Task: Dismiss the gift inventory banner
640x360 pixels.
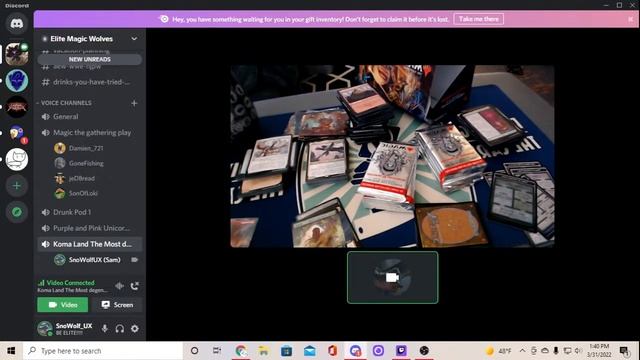Action: (x=630, y=19)
